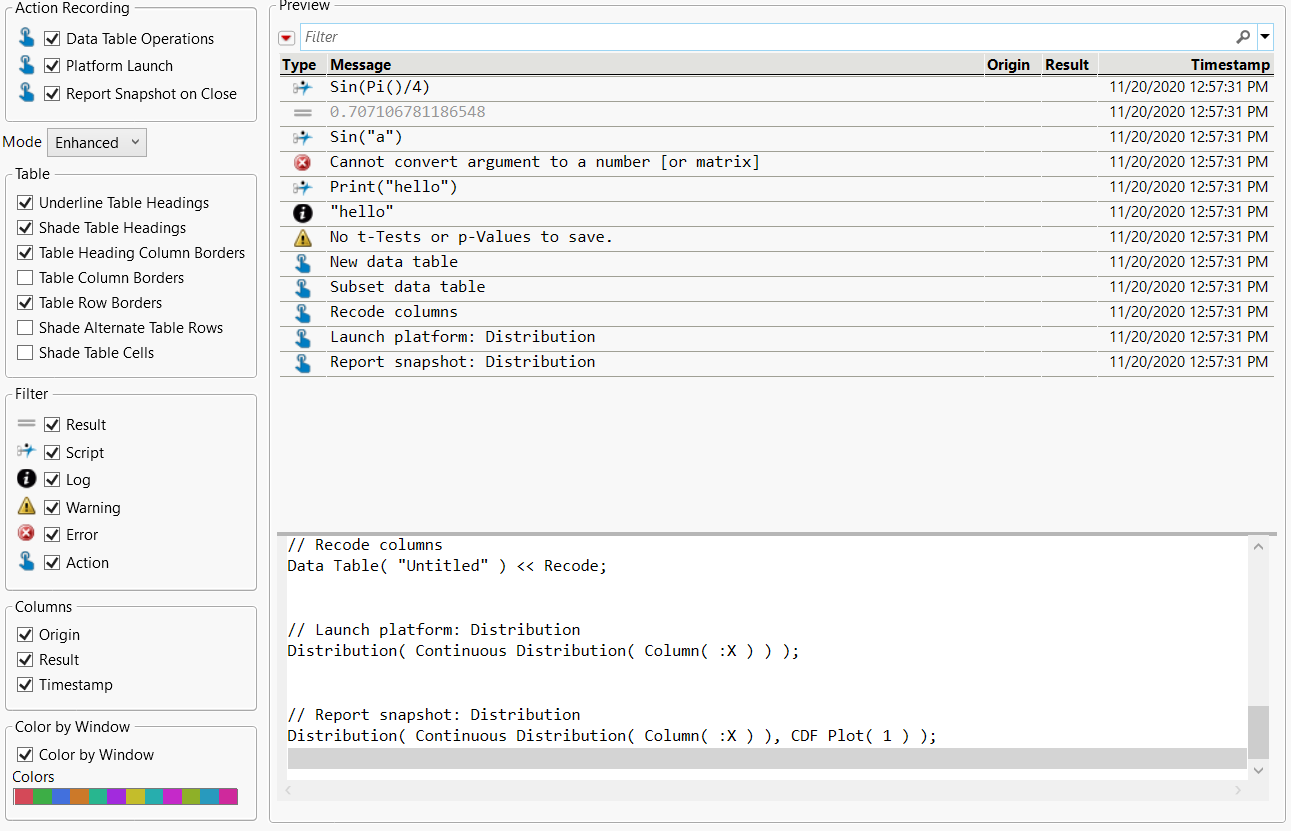
Task: Click the Result equals icon in the Filter panel
Action: click(26, 423)
